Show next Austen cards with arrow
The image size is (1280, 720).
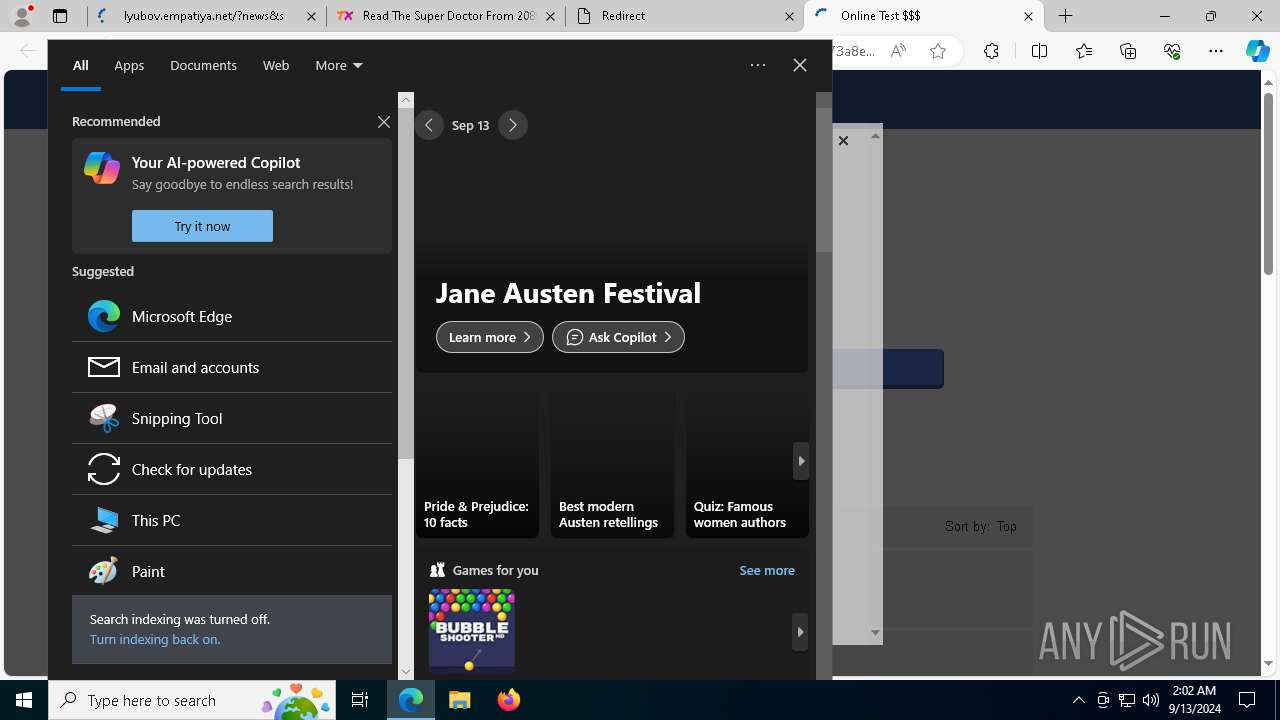801,461
